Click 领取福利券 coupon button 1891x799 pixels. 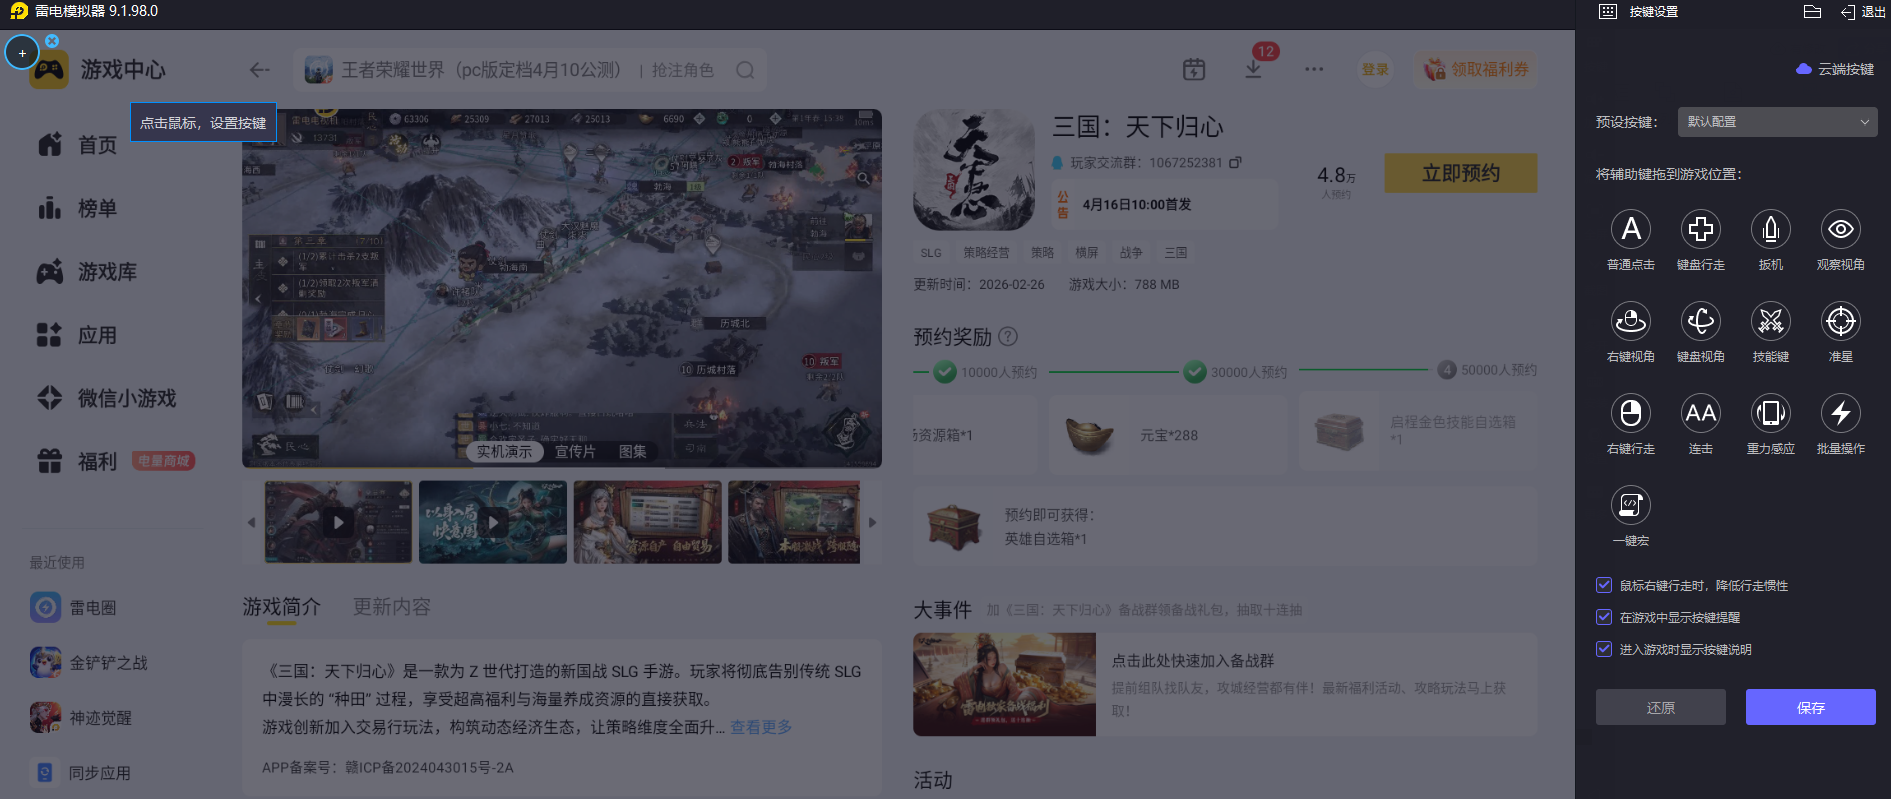pos(1477,69)
